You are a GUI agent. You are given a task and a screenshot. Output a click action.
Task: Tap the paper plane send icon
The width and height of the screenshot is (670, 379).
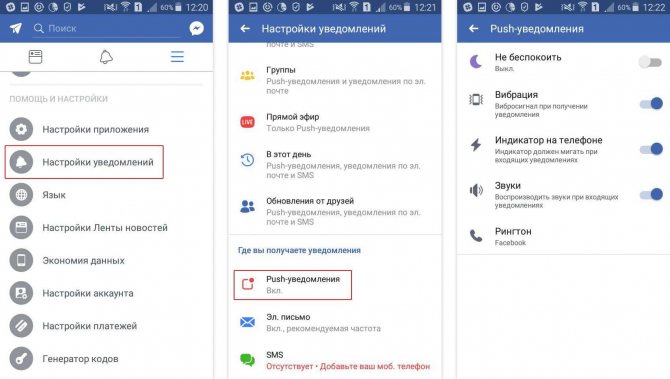(x=16, y=29)
